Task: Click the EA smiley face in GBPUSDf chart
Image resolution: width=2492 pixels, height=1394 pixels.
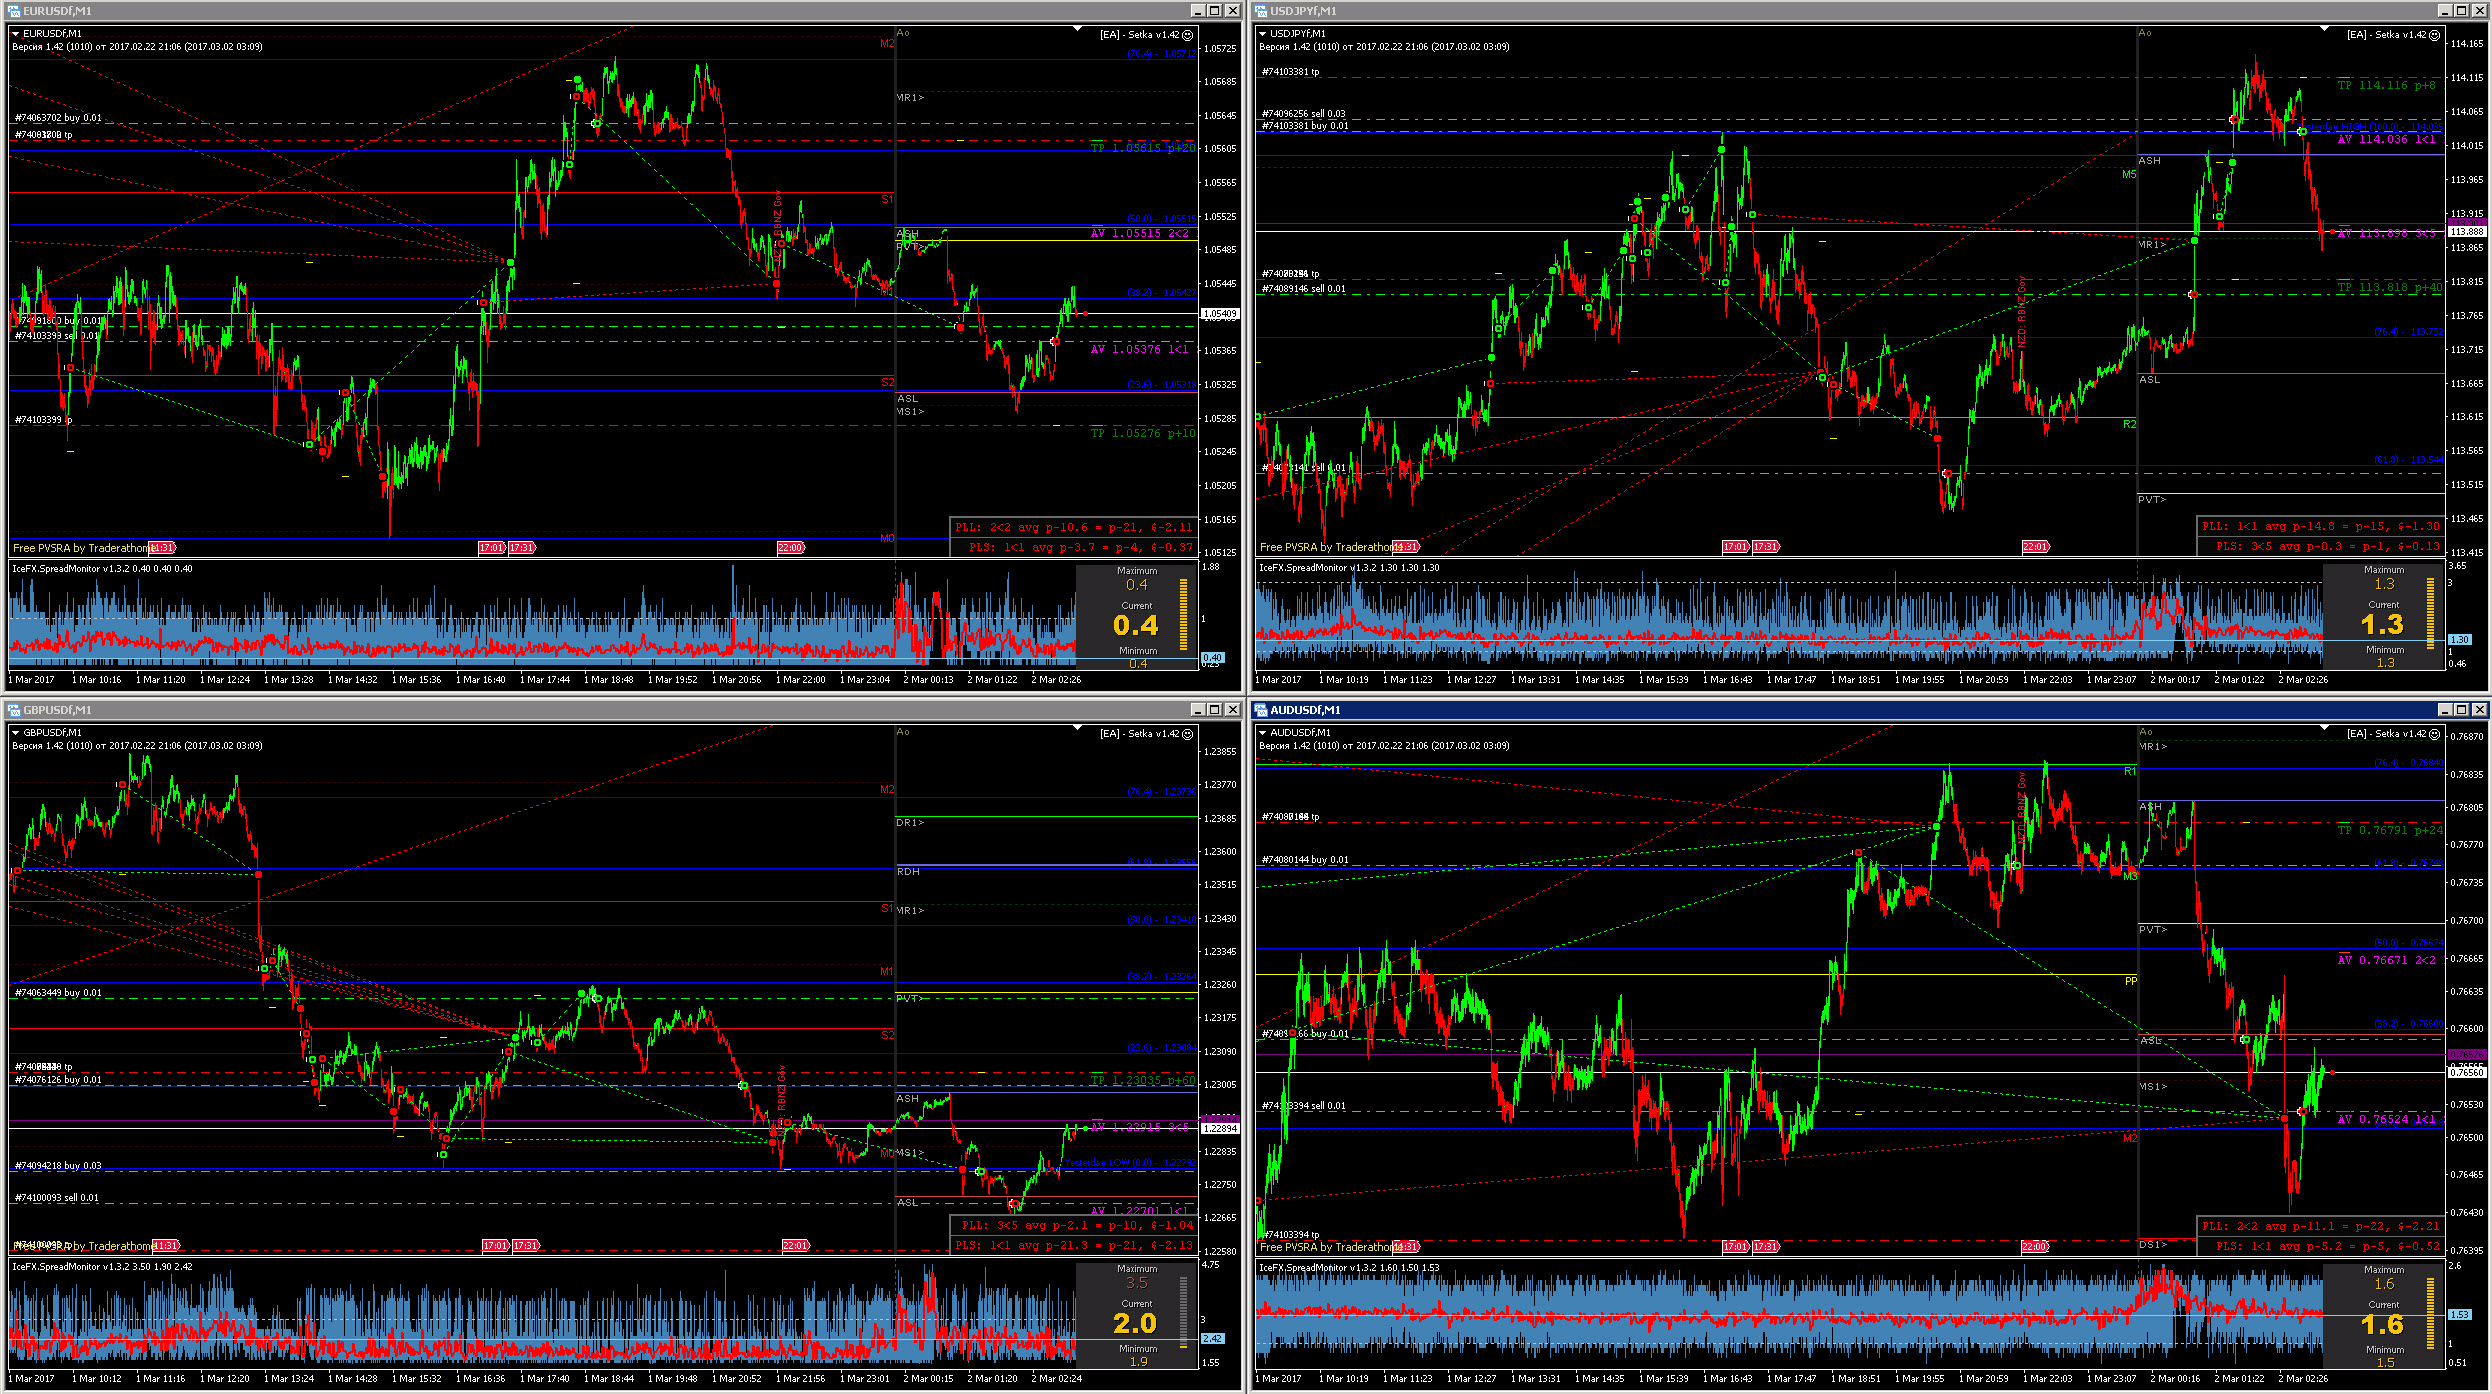Action: [1188, 734]
